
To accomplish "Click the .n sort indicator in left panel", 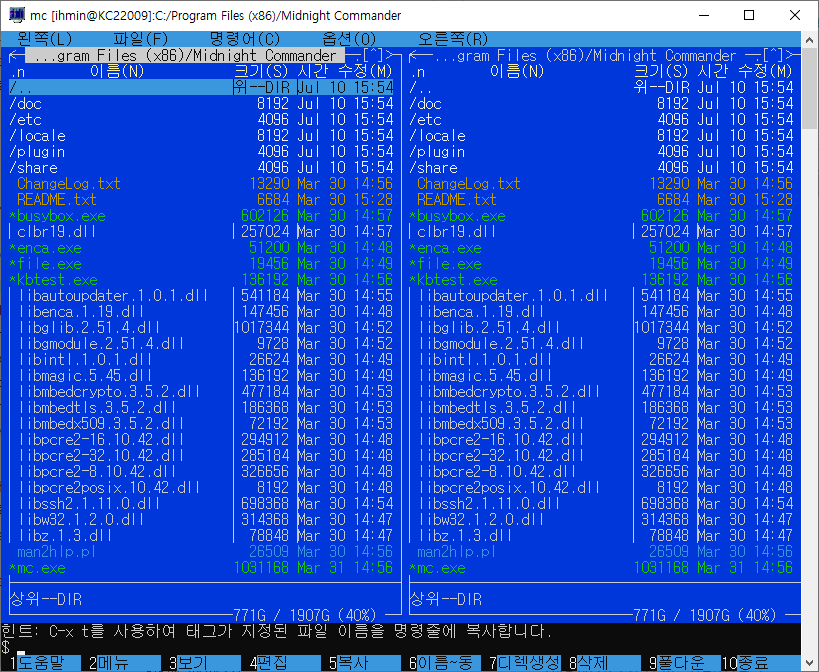I will point(17,72).
